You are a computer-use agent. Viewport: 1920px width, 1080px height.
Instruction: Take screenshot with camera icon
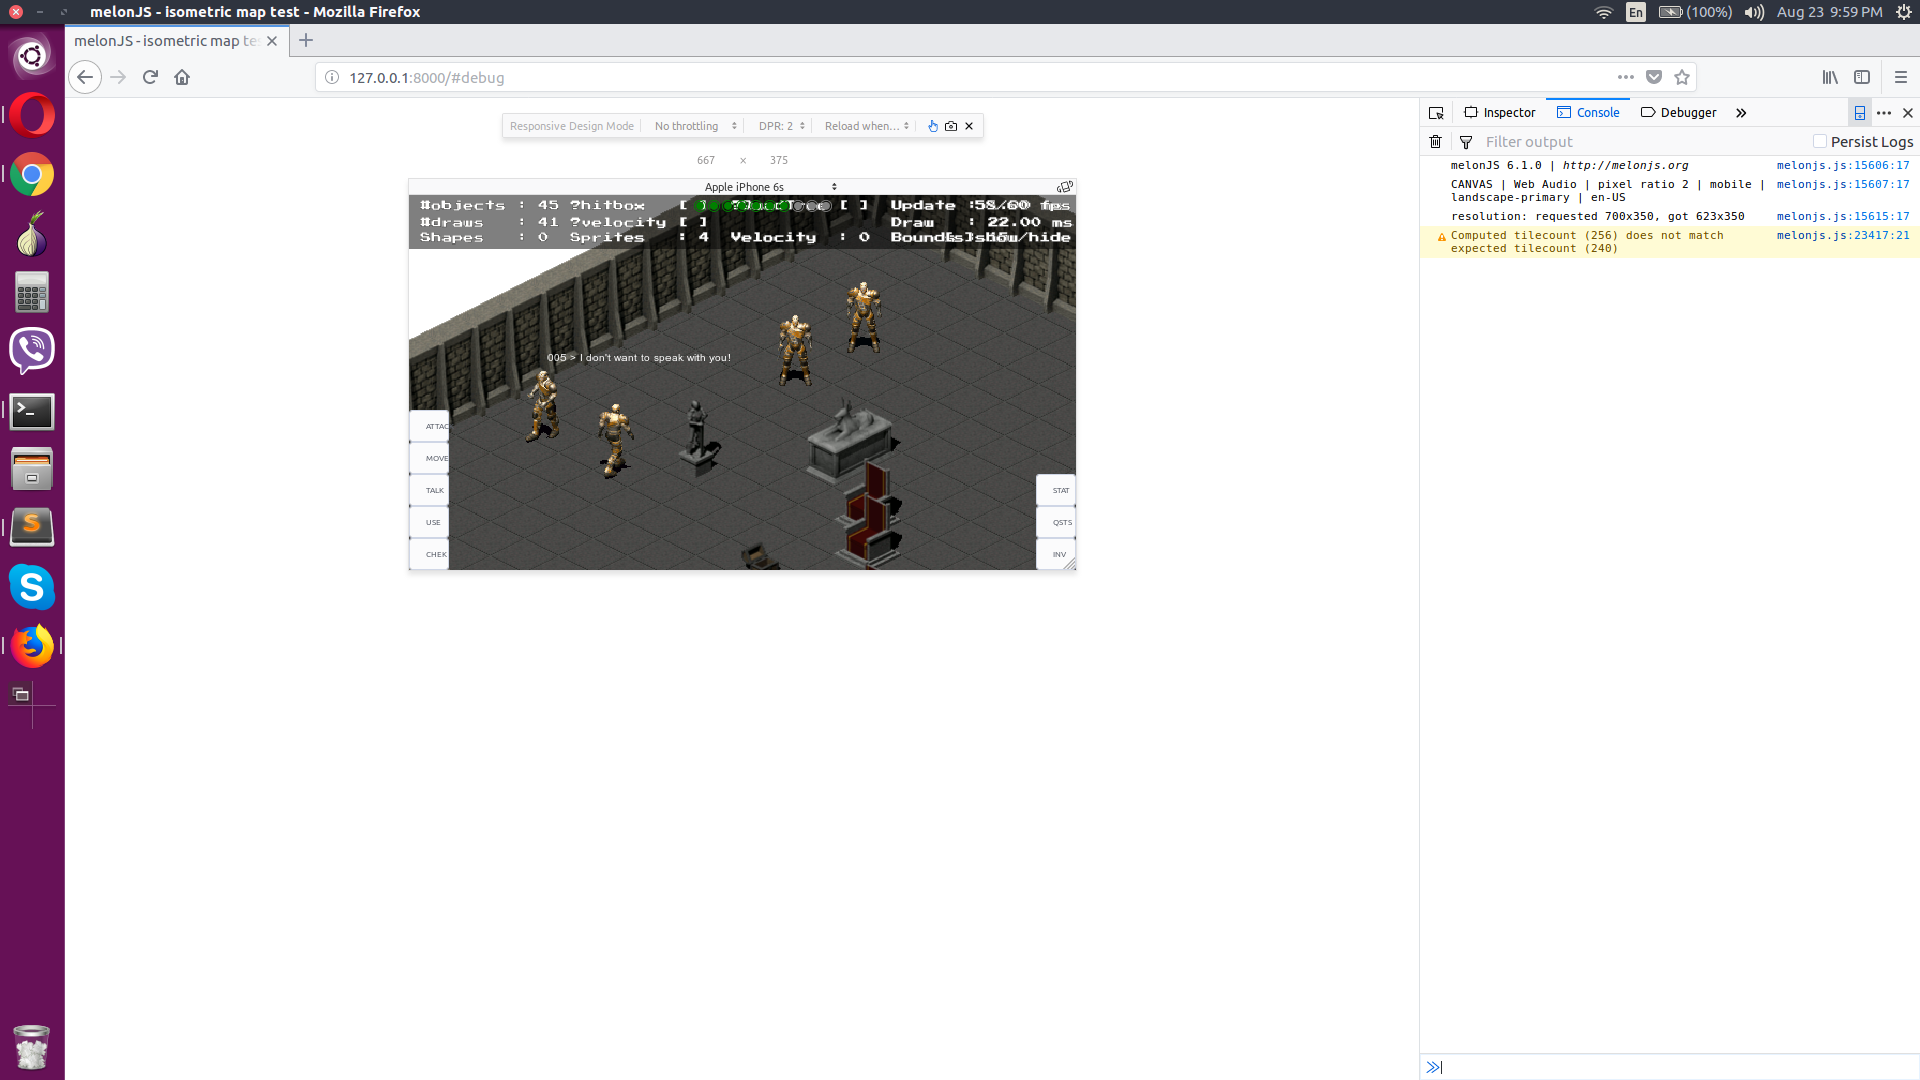(951, 126)
